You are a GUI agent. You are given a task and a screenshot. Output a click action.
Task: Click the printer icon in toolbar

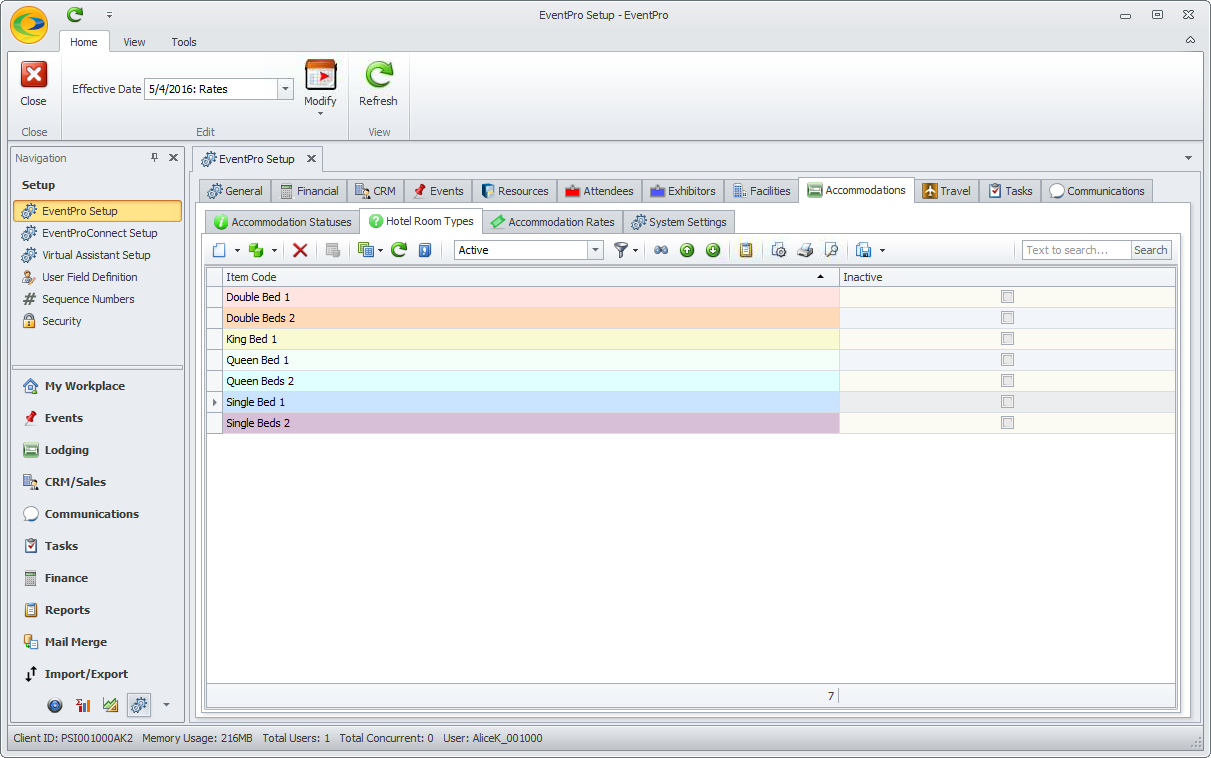[805, 250]
